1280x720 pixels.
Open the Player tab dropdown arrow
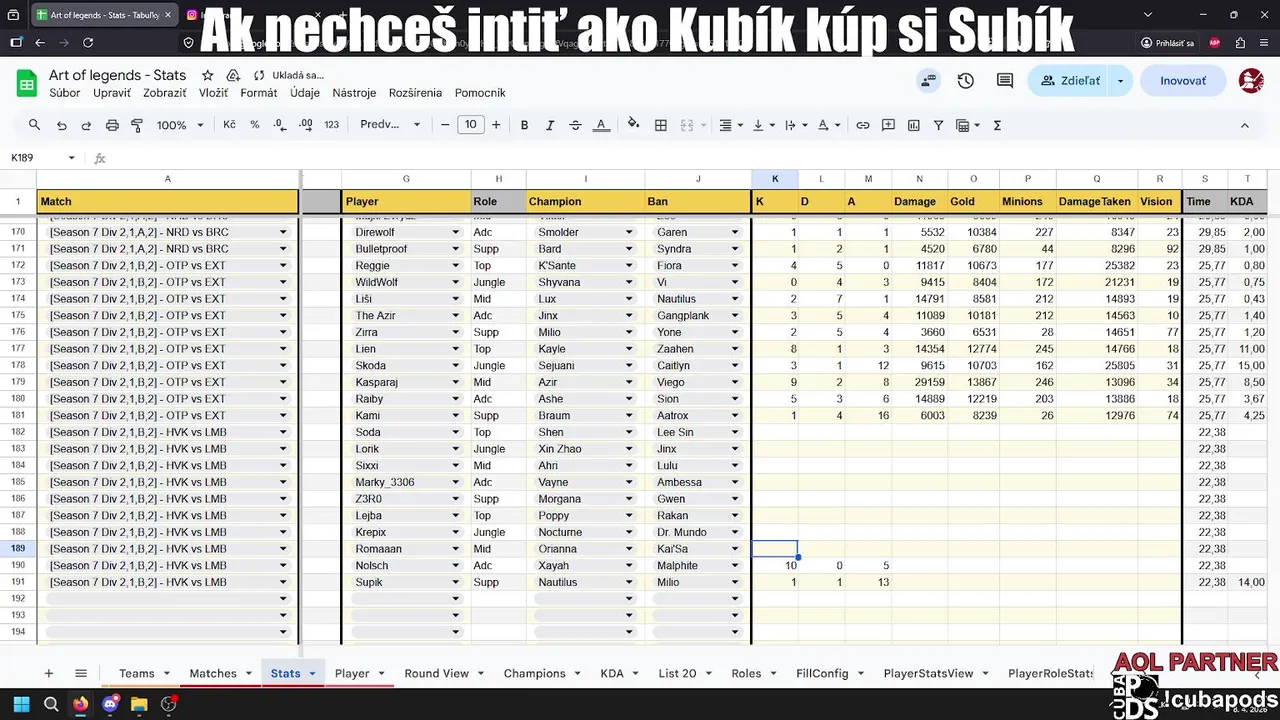(x=381, y=674)
